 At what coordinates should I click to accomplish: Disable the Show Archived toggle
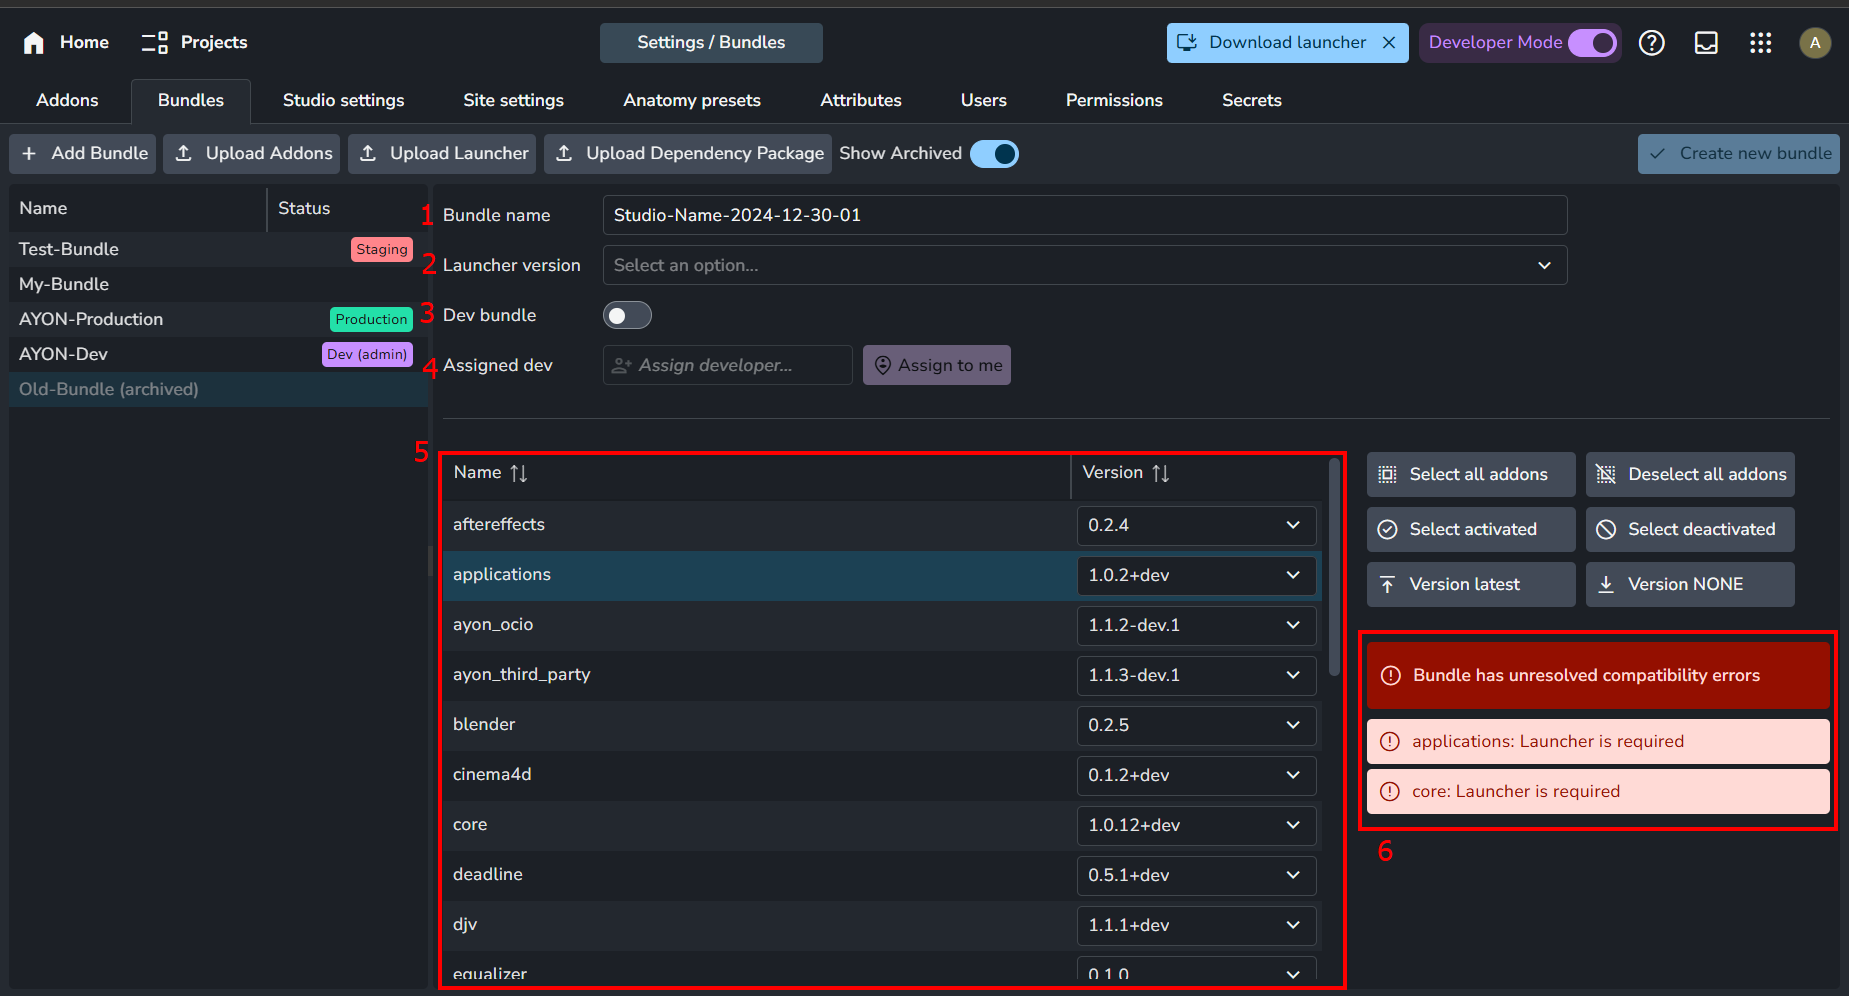(x=994, y=154)
